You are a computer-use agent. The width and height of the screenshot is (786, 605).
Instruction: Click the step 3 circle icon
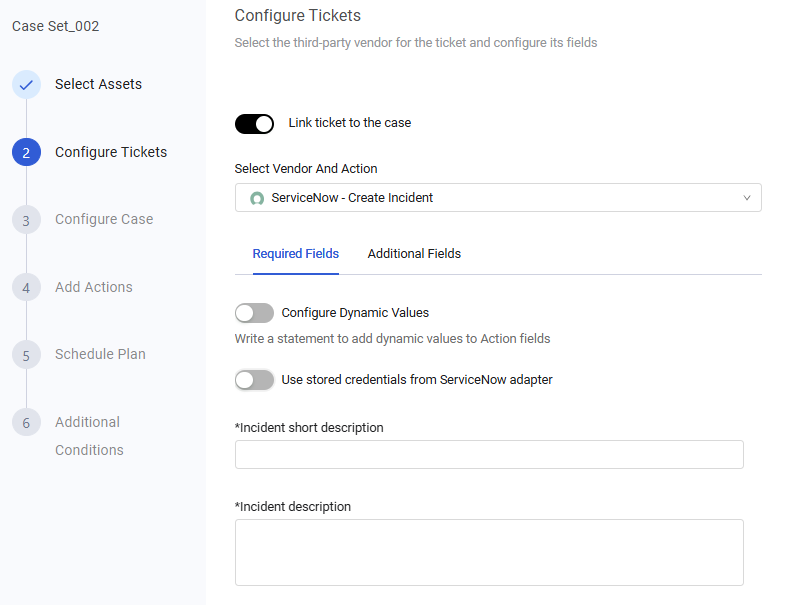26,220
